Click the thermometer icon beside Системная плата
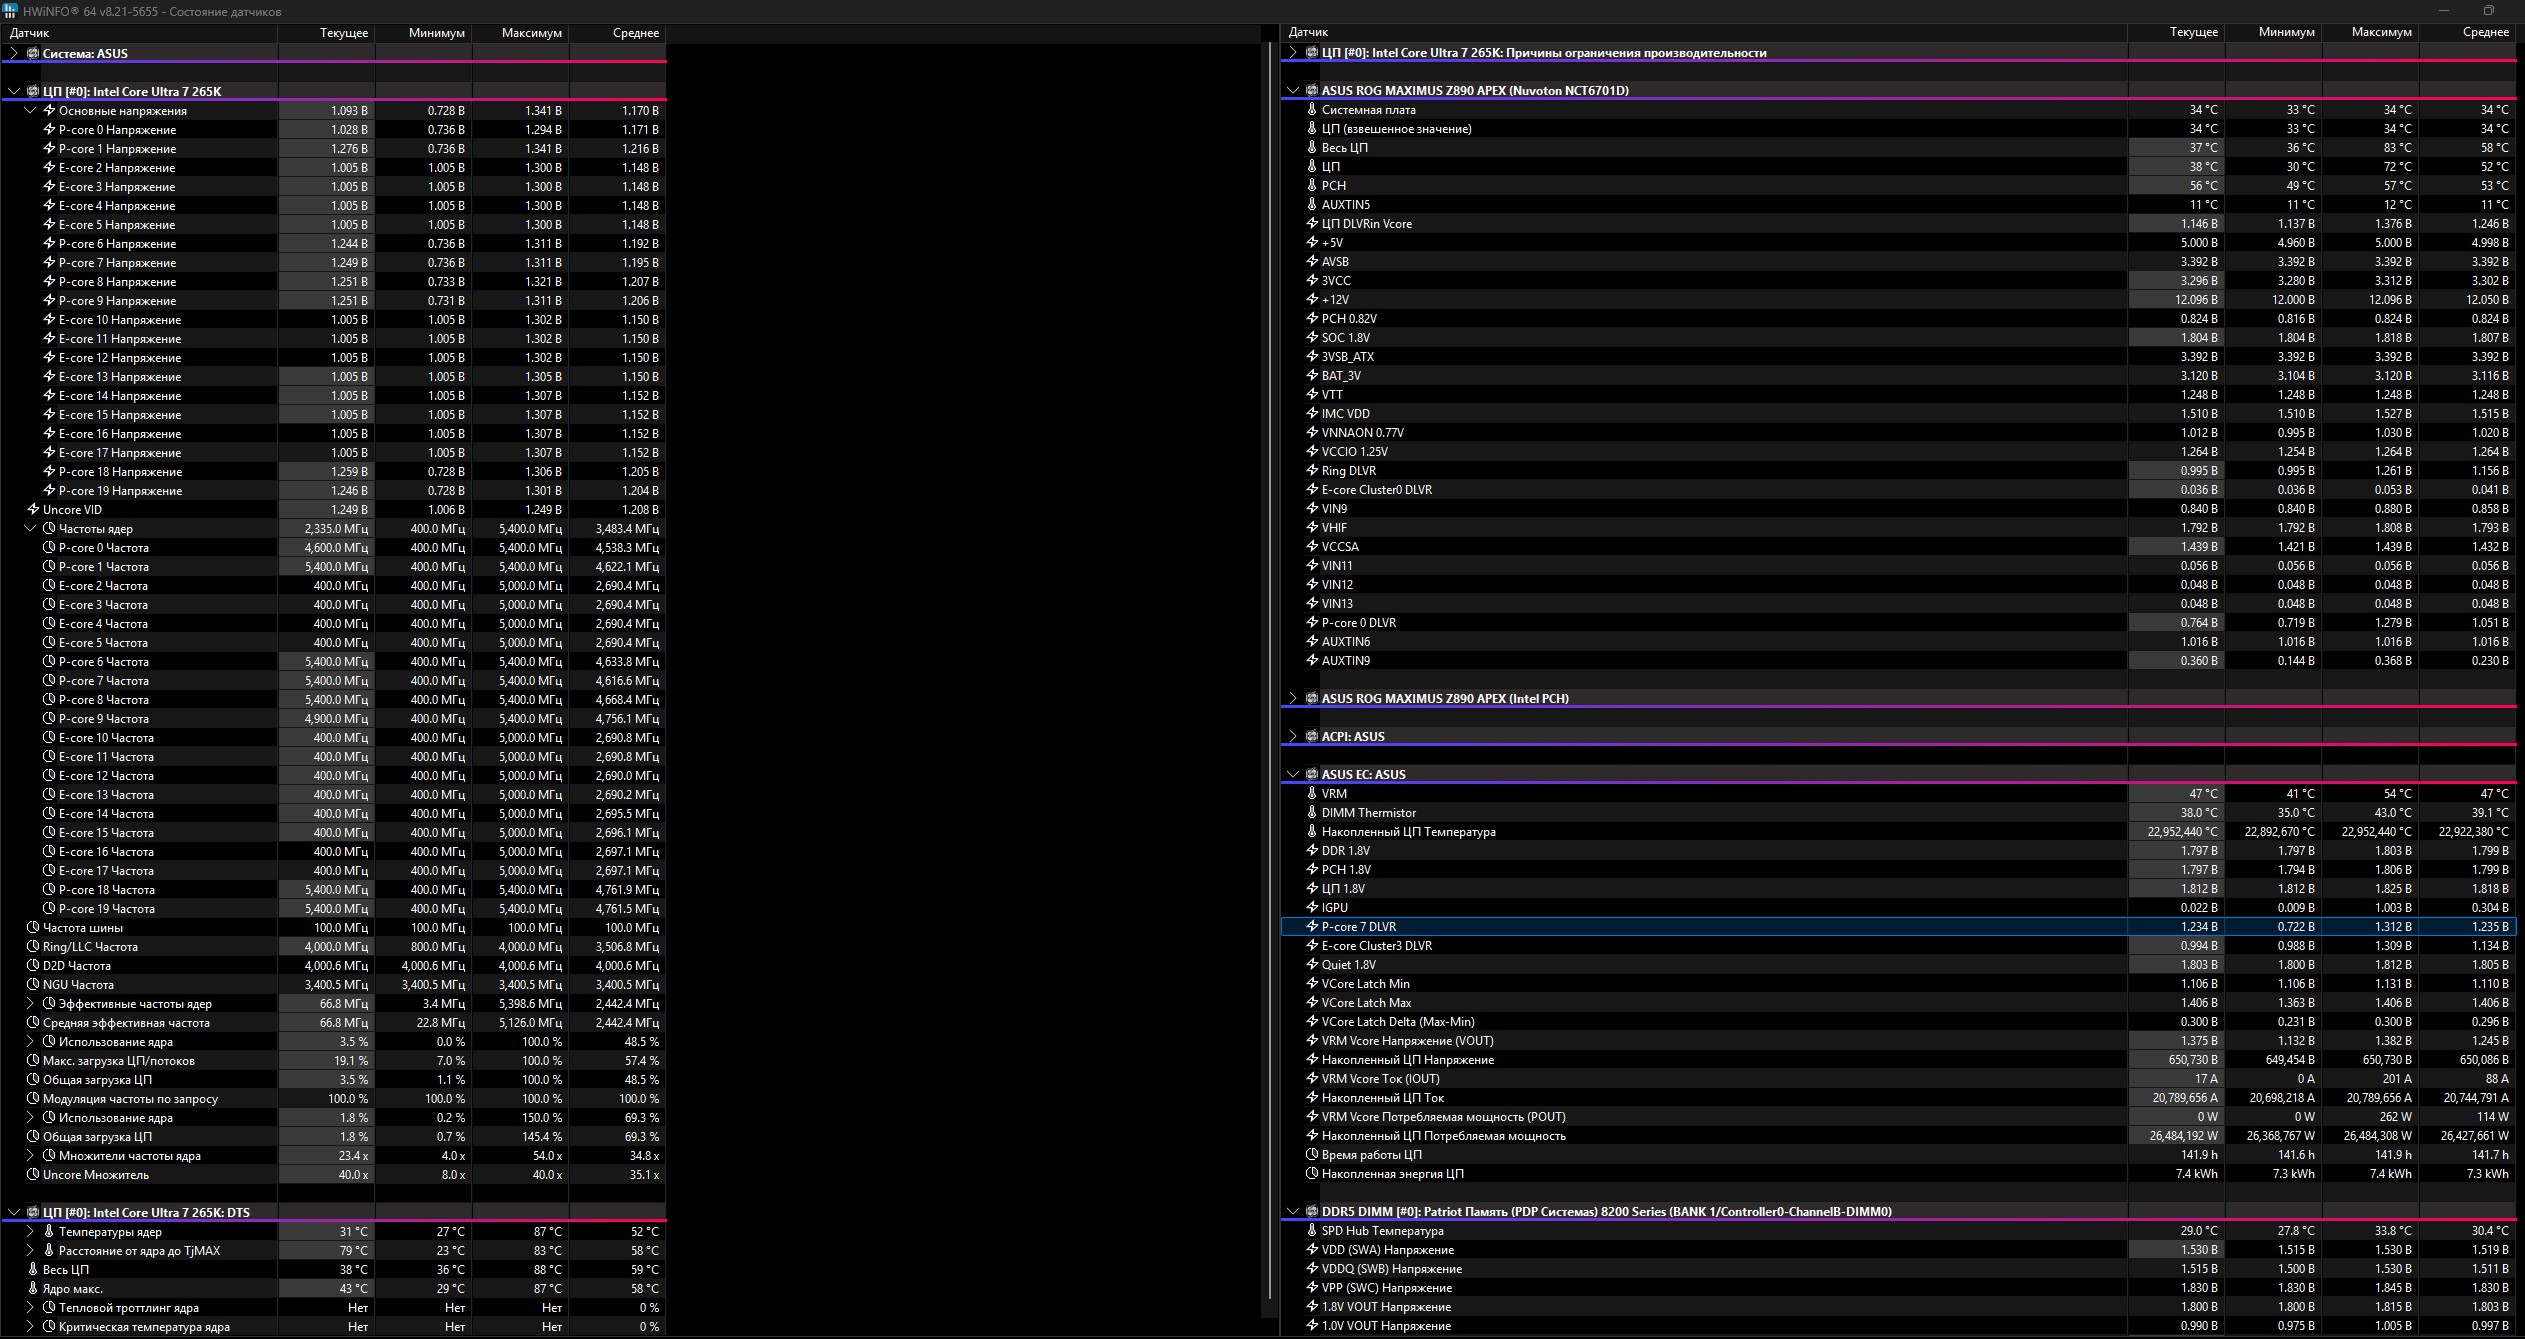The height and width of the screenshot is (1339, 2525). (x=1312, y=110)
